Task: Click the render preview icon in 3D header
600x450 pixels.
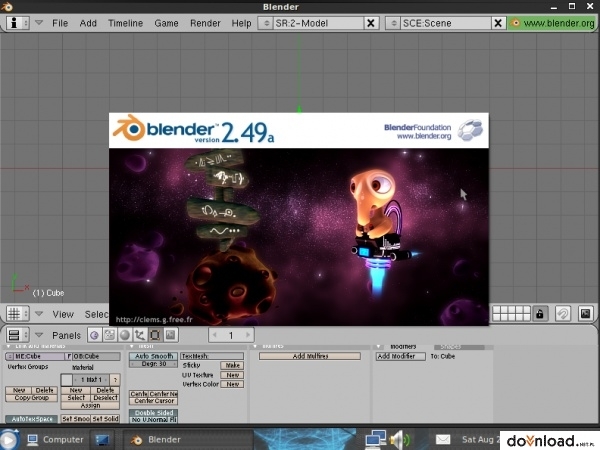Action: 585,314
